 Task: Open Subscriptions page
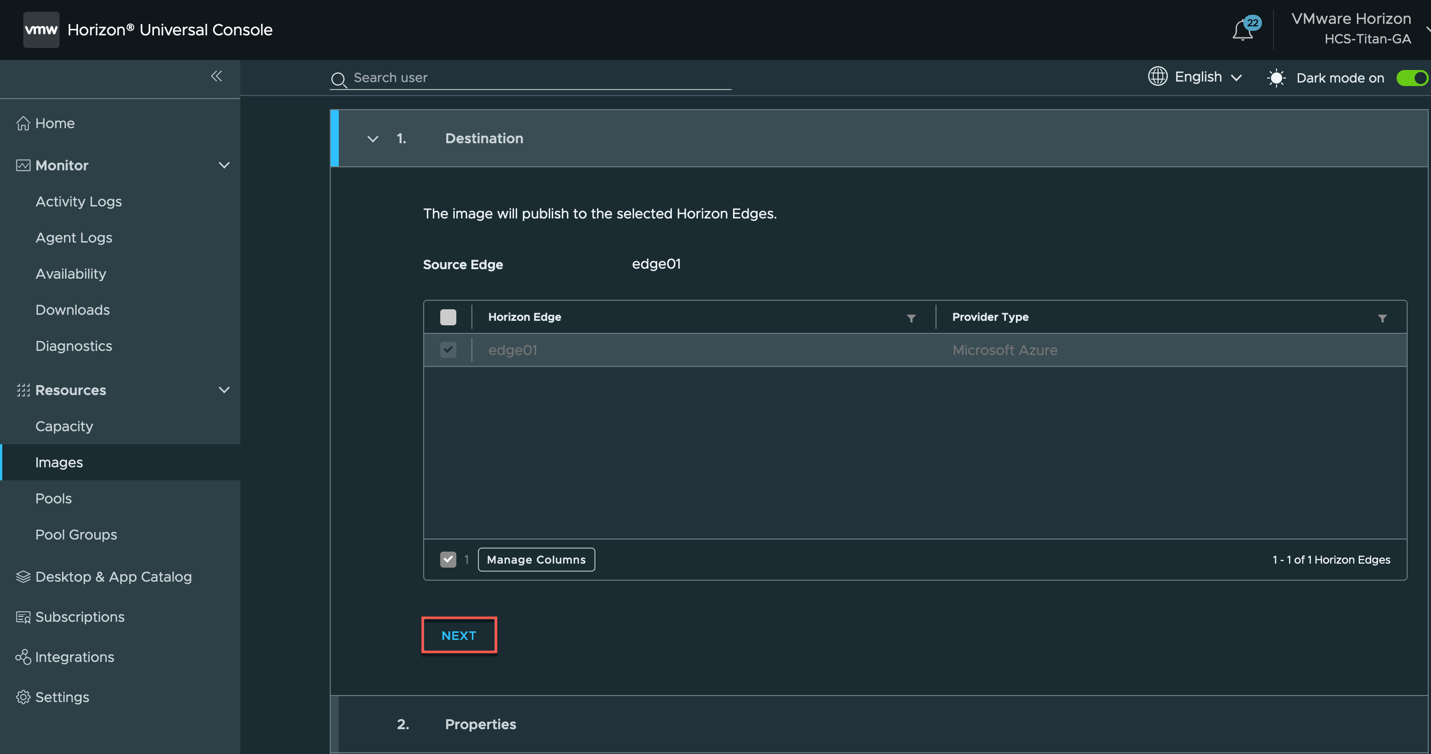[x=80, y=617]
